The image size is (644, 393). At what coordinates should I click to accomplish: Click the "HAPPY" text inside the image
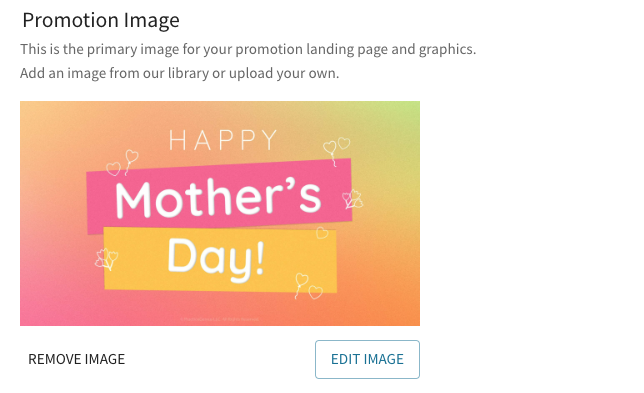point(223,140)
